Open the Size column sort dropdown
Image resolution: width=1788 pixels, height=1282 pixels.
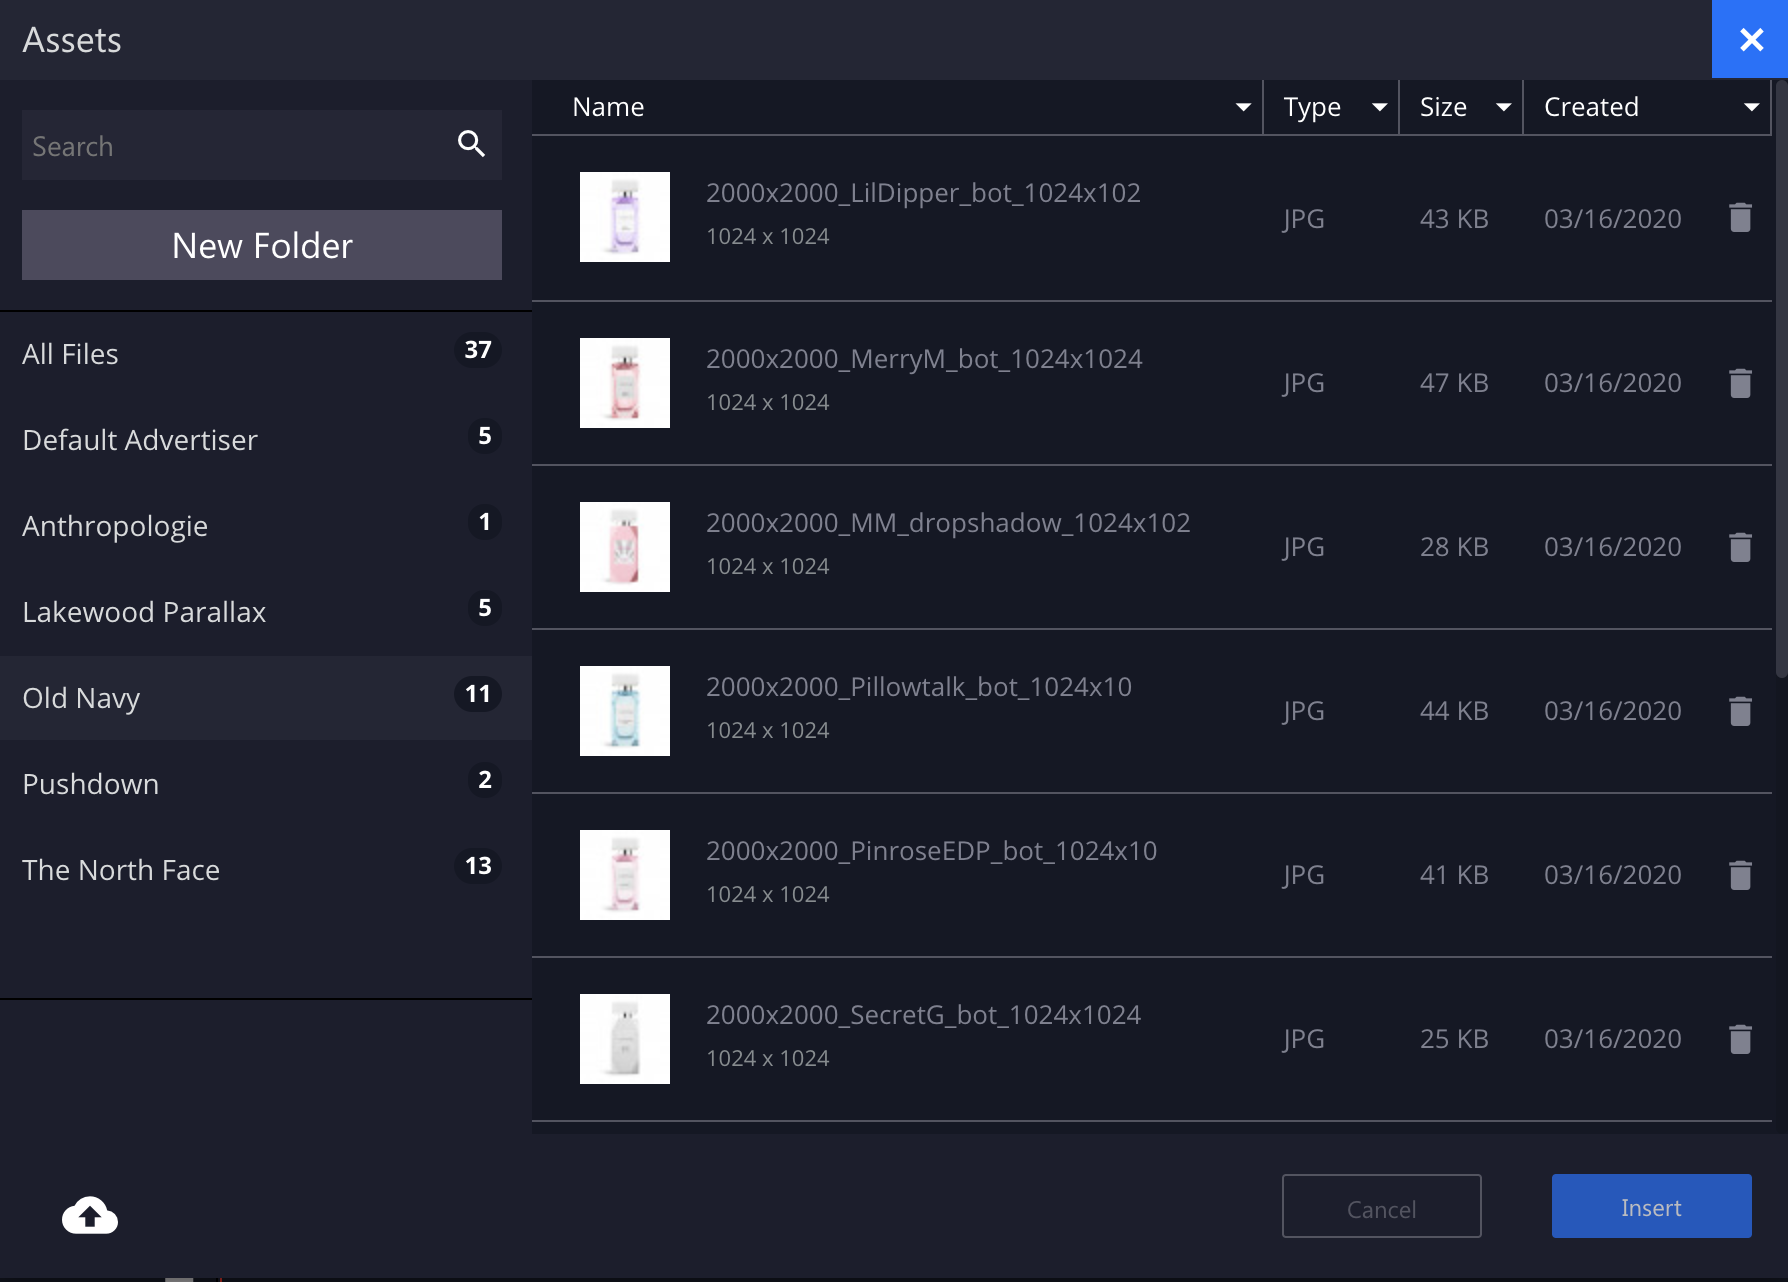click(x=1503, y=107)
